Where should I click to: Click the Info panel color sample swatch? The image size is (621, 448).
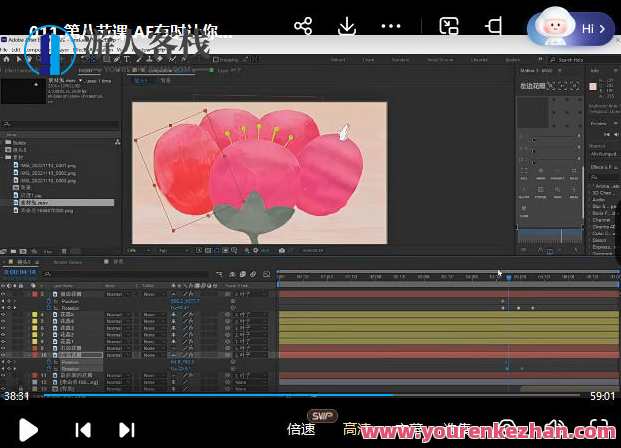(x=593, y=87)
